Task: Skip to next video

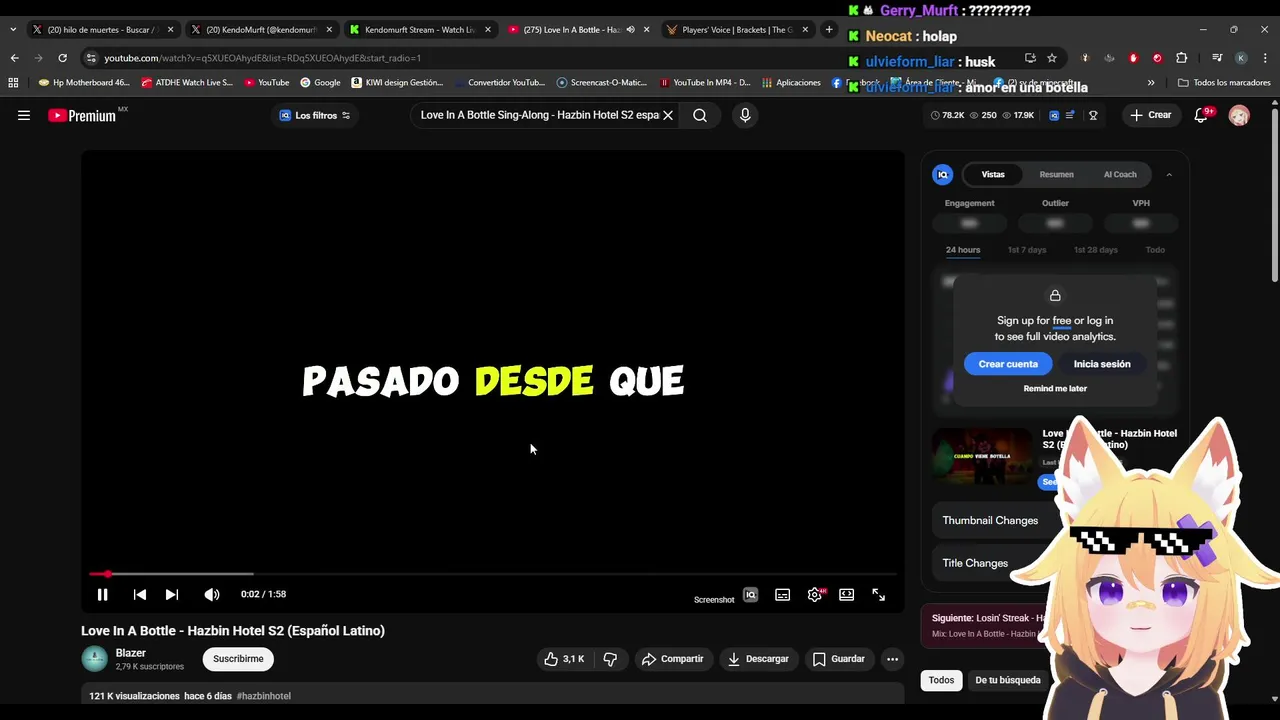Action: point(172,594)
